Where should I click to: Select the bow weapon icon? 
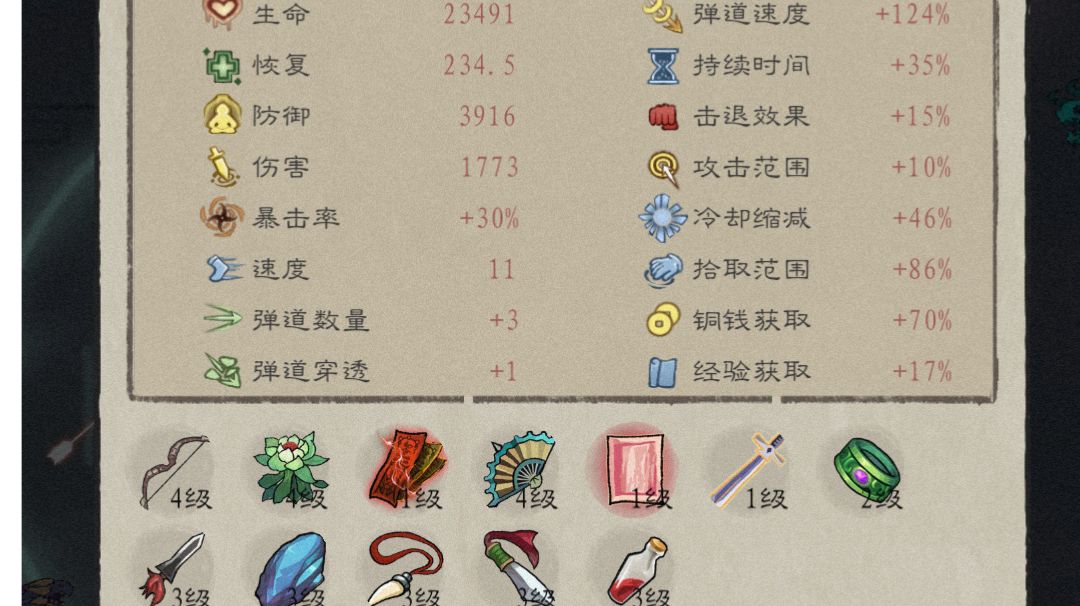pyautogui.click(x=174, y=471)
